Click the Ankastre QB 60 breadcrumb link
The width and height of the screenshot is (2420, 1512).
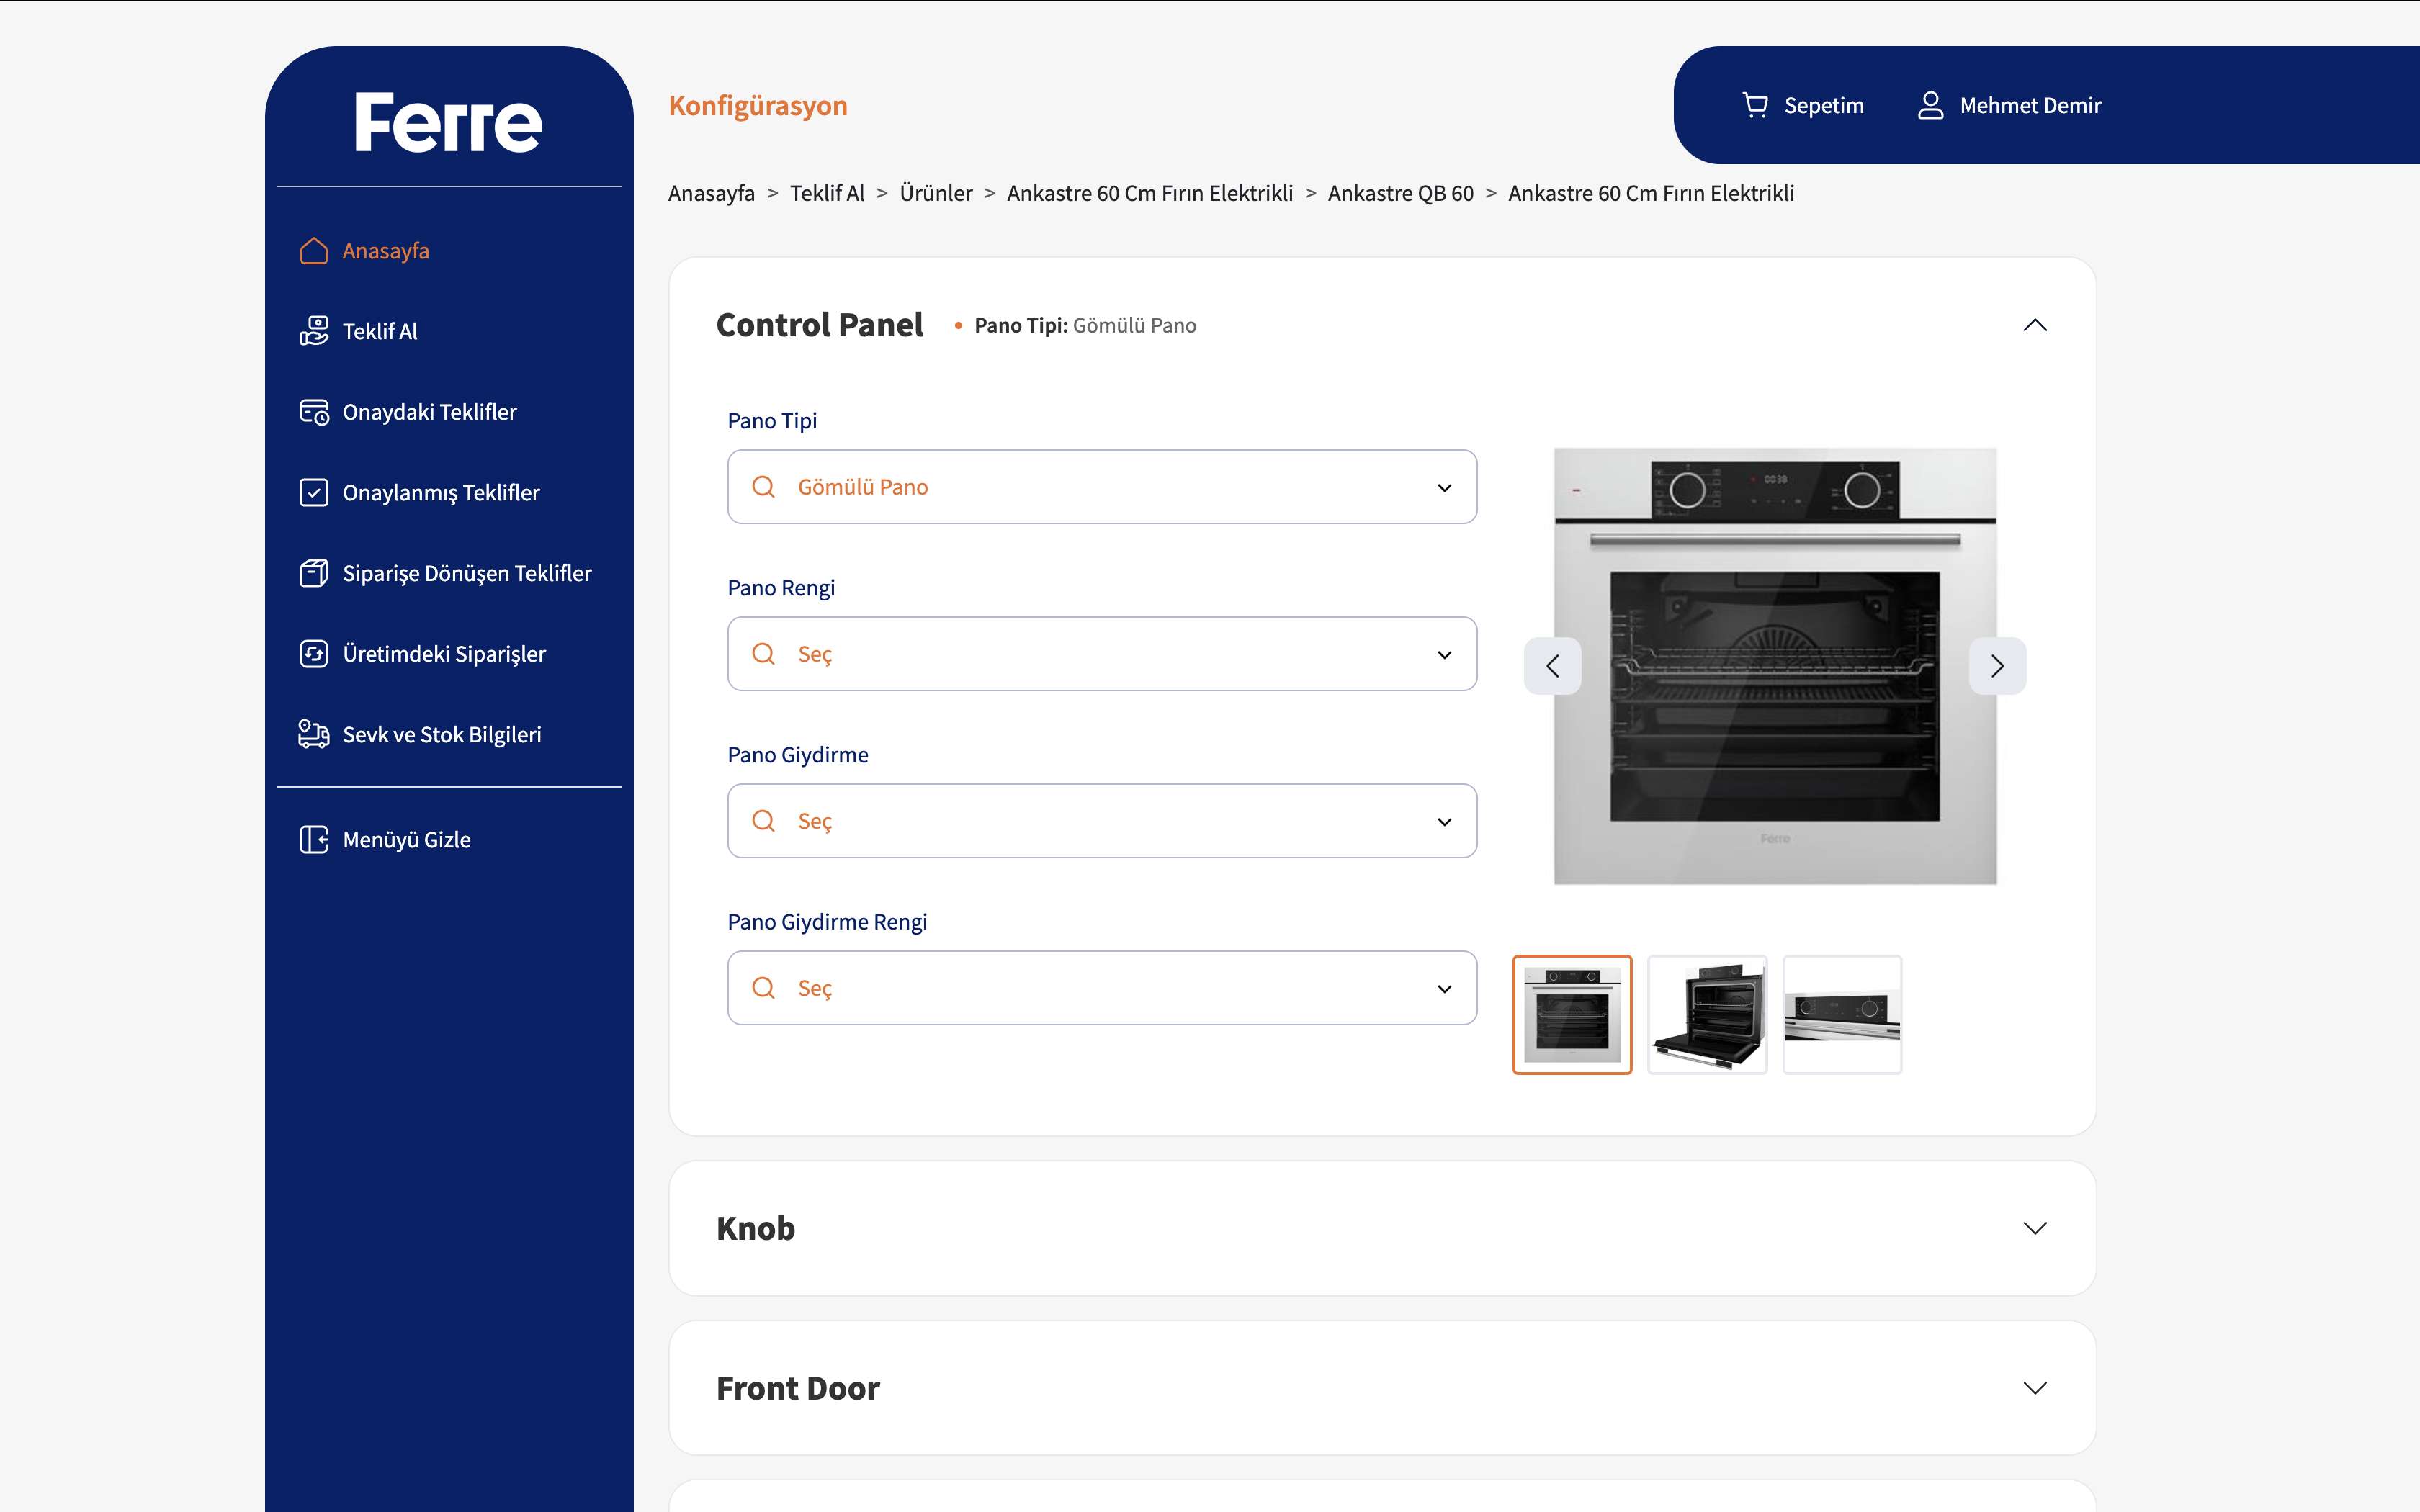(1400, 193)
